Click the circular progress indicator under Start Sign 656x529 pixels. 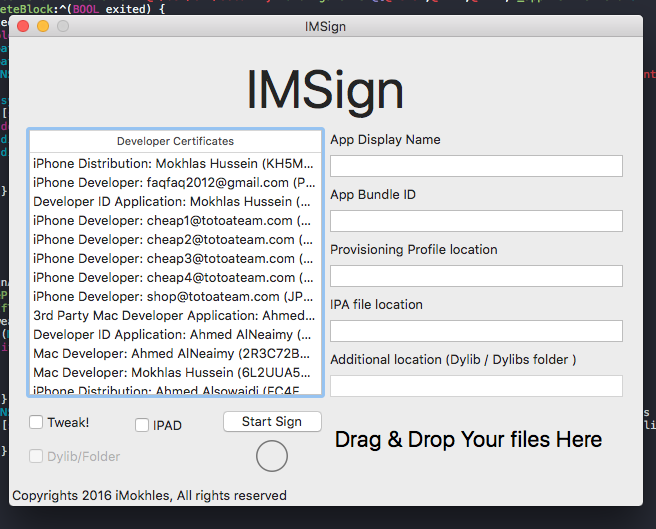coord(272,456)
